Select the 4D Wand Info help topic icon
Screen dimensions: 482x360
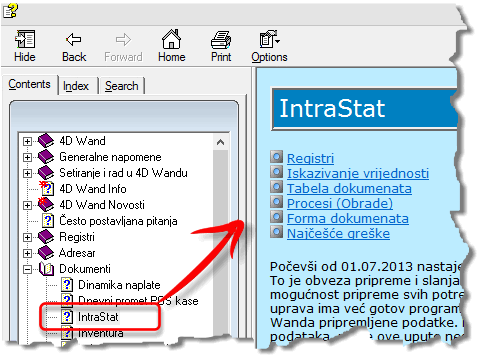[47, 189]
